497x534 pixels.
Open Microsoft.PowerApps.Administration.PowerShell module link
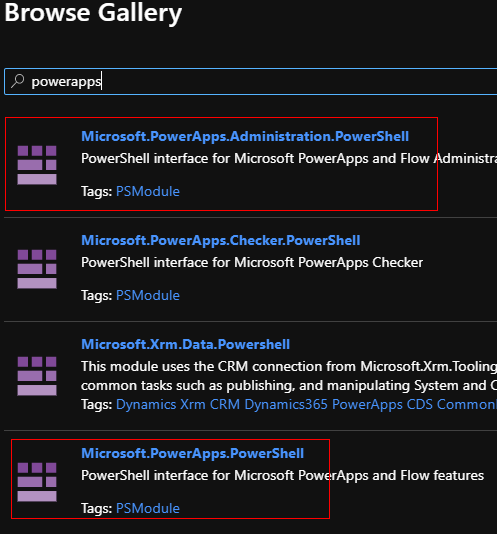click(x=245, y=137)
